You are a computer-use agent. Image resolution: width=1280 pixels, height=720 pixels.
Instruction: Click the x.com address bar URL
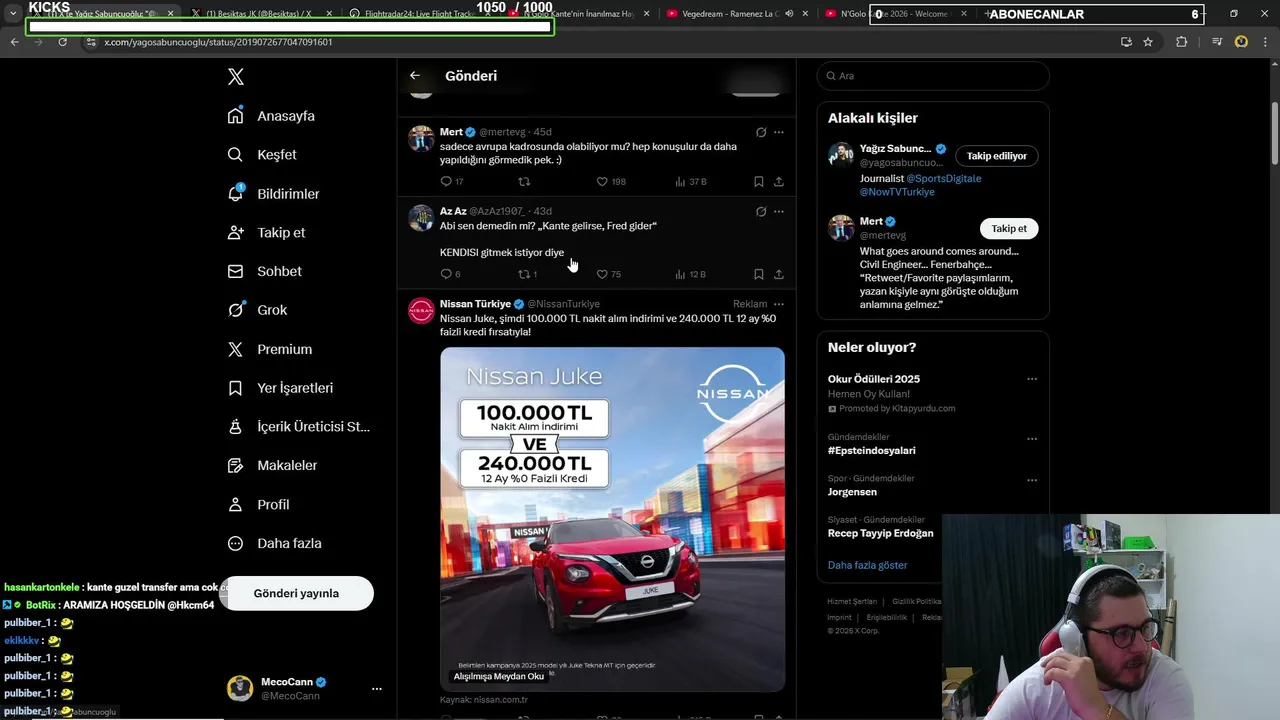pyautogui.click(x=218, y=42)
